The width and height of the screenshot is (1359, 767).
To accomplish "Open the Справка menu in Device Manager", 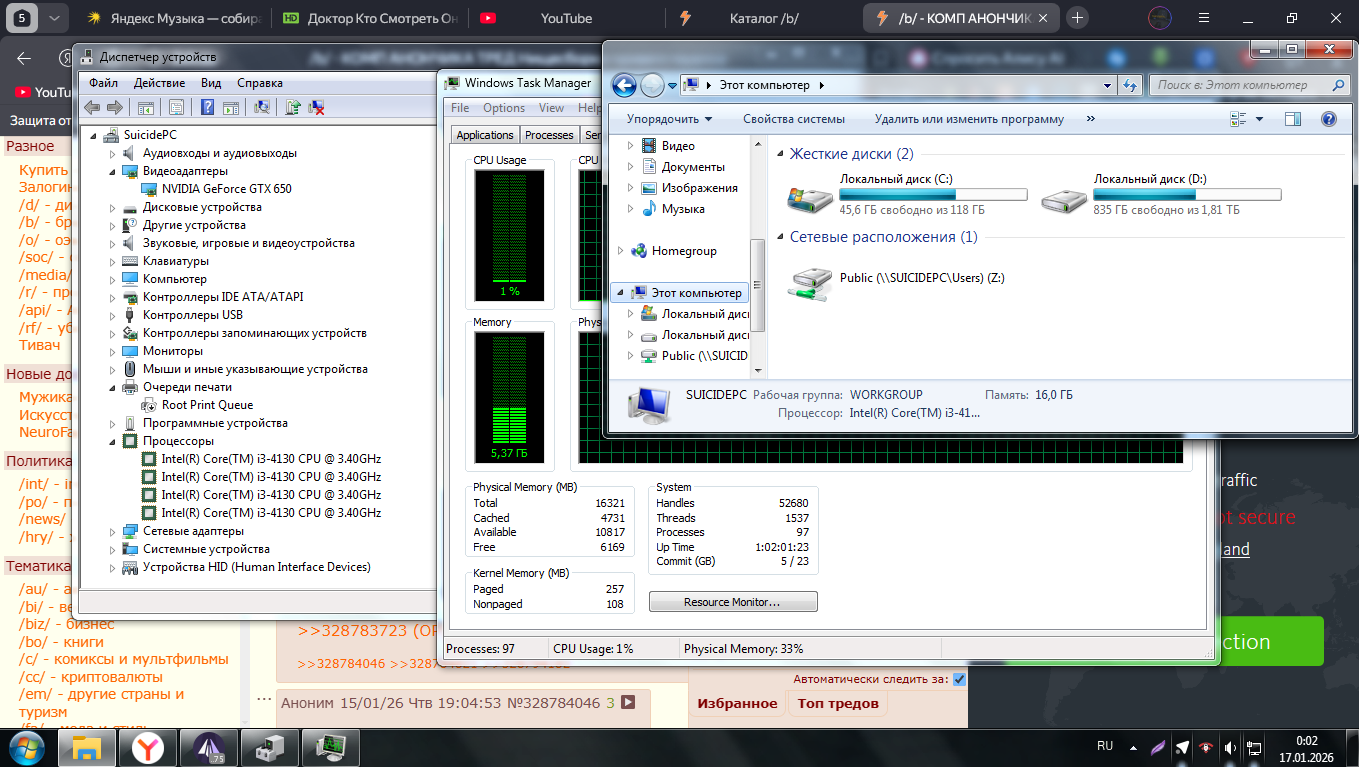I will click(260, 83).
